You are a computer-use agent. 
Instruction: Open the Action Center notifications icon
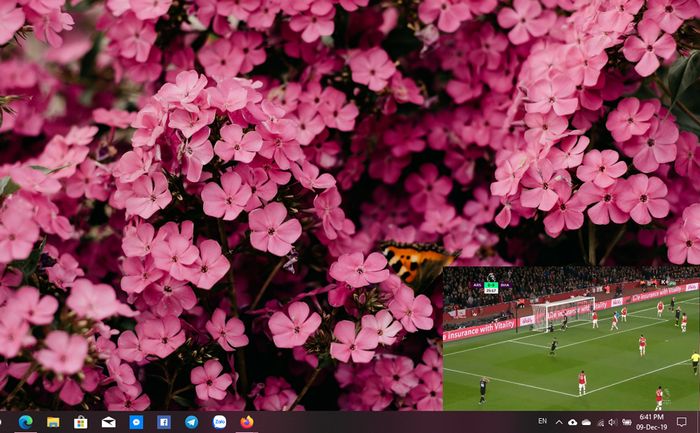coord(682,422)
